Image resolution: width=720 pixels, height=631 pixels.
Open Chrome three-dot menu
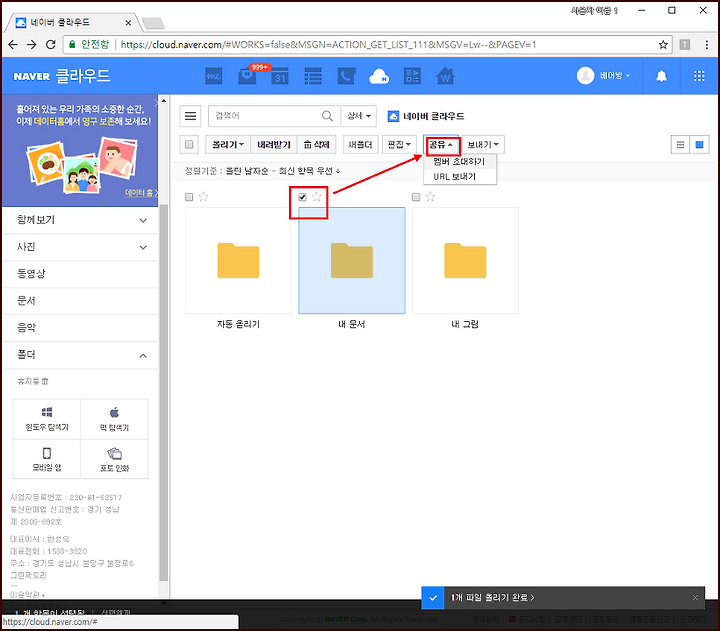(707, 45)
